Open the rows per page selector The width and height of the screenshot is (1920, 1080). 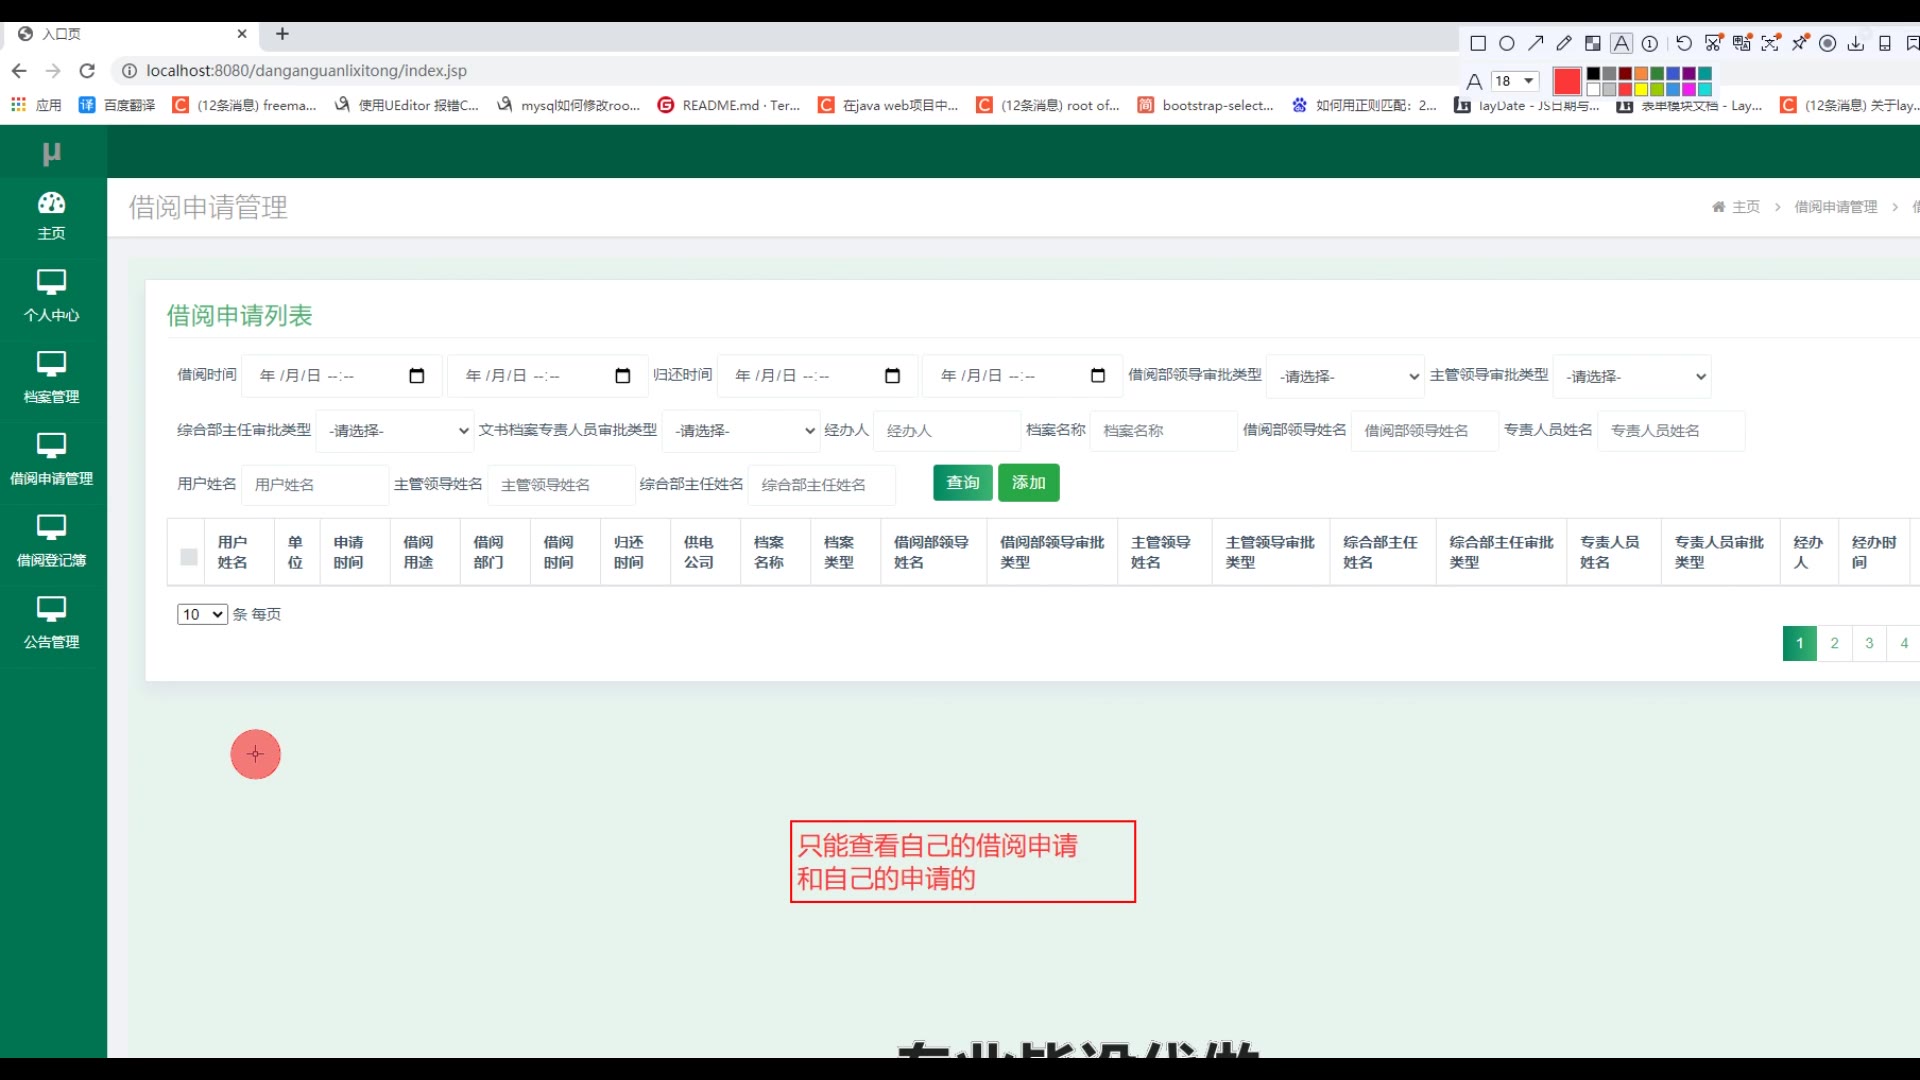pyautogui.click(x=202, y=614)
